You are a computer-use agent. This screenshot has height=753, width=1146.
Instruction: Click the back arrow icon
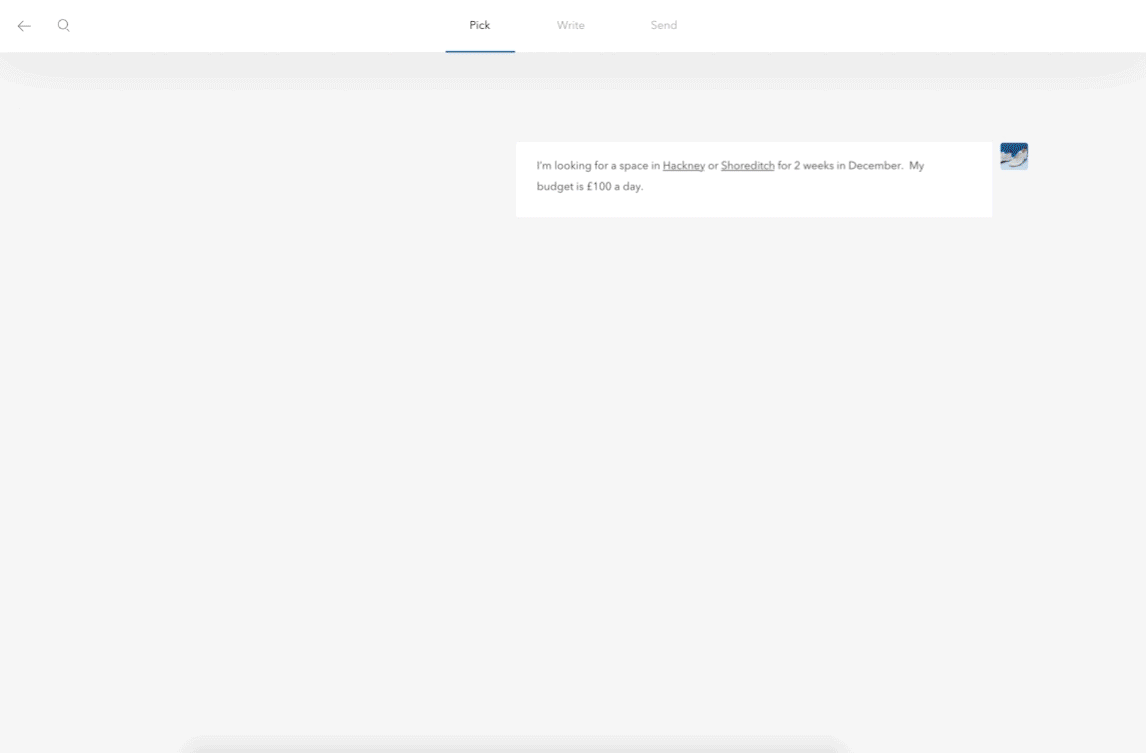(x=24, y=26)
